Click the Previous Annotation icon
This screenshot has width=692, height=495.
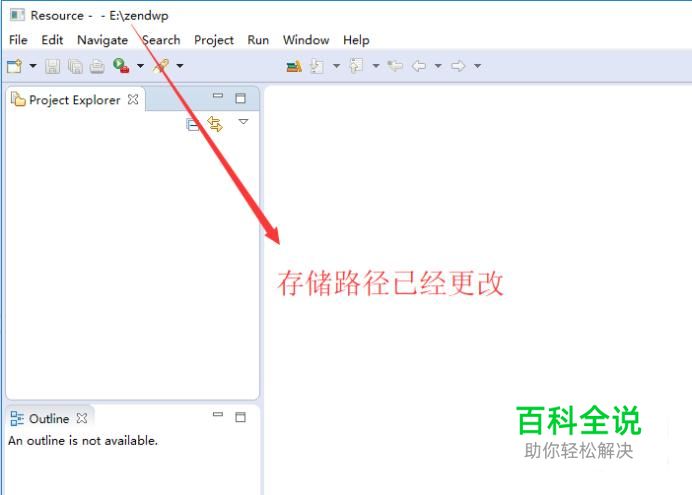[x=356, y=65]
